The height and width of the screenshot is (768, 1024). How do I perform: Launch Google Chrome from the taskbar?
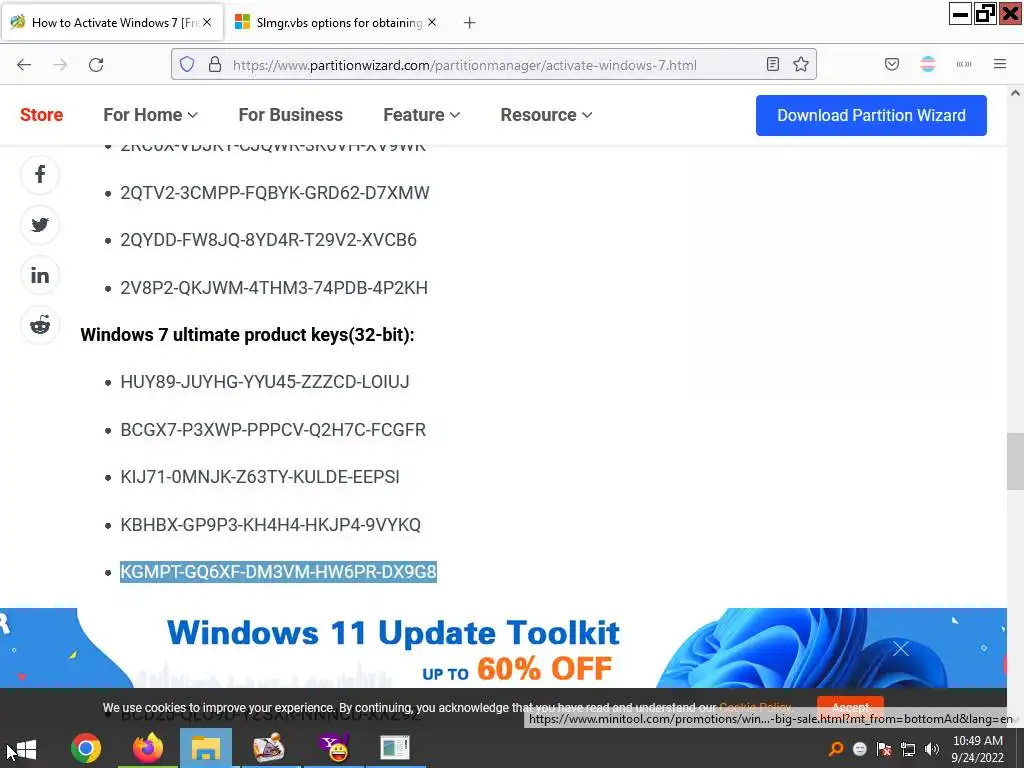(86, 748)
